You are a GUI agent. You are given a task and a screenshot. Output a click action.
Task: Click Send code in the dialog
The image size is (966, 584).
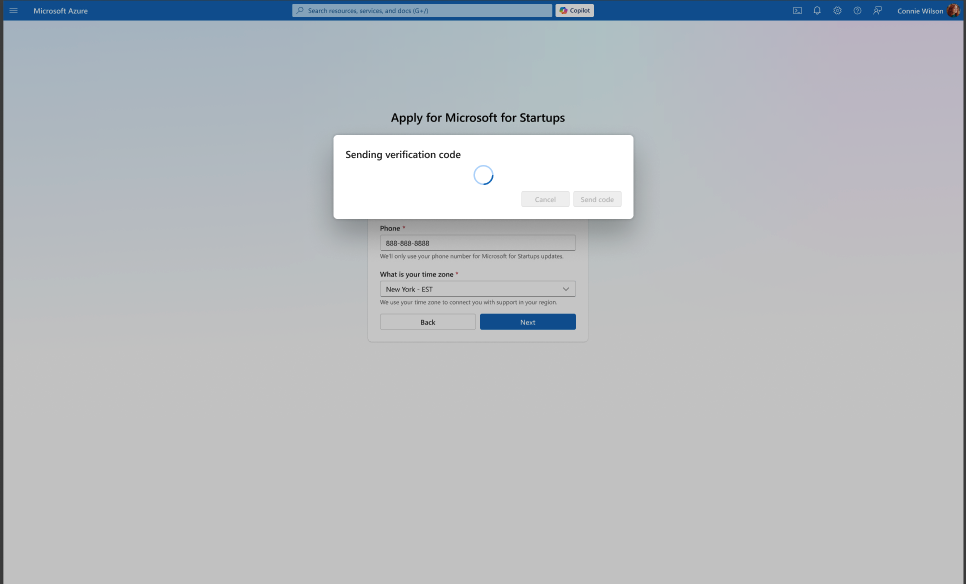[x=597, y=199]
